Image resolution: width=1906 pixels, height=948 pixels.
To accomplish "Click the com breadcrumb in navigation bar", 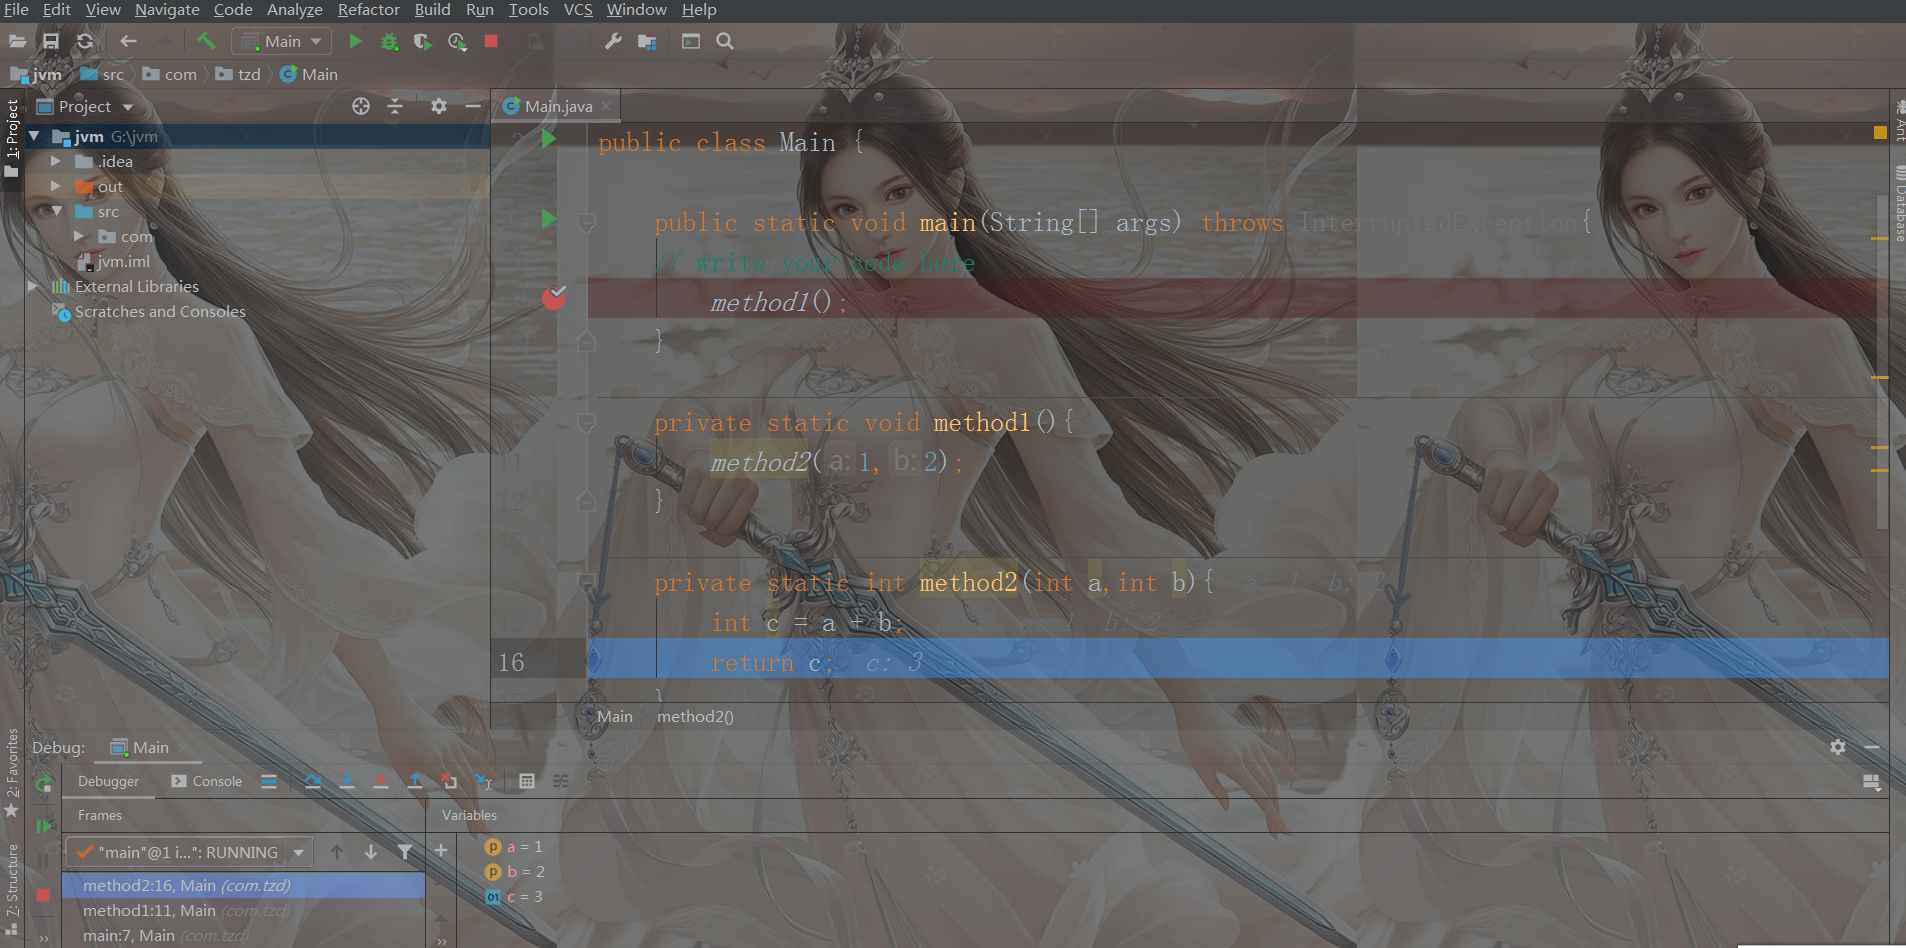I will 170,74.
